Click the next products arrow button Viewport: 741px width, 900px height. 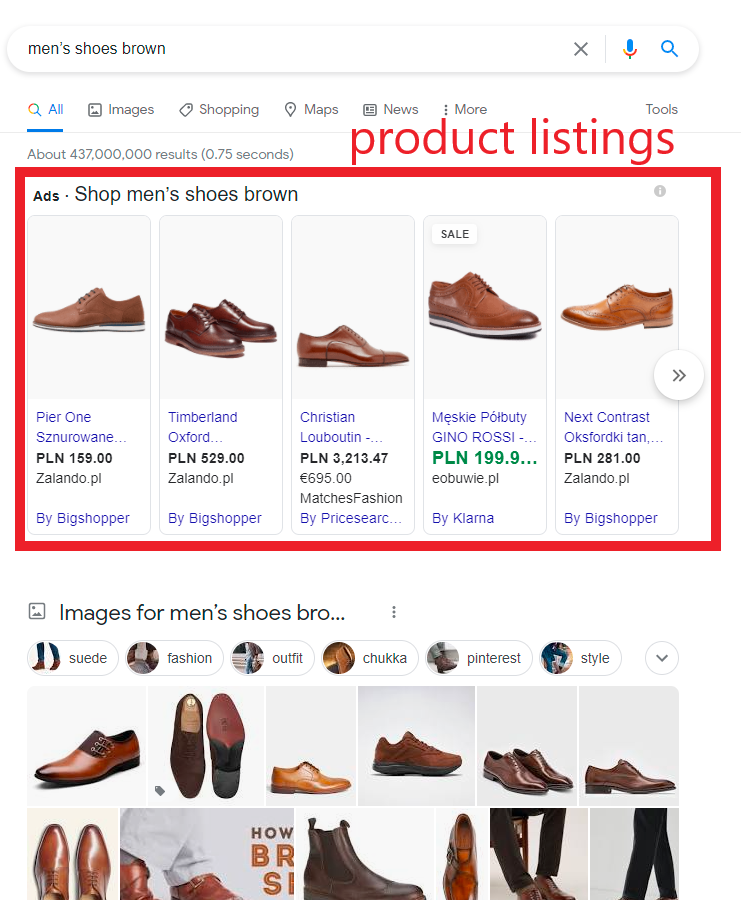point(679,376)
